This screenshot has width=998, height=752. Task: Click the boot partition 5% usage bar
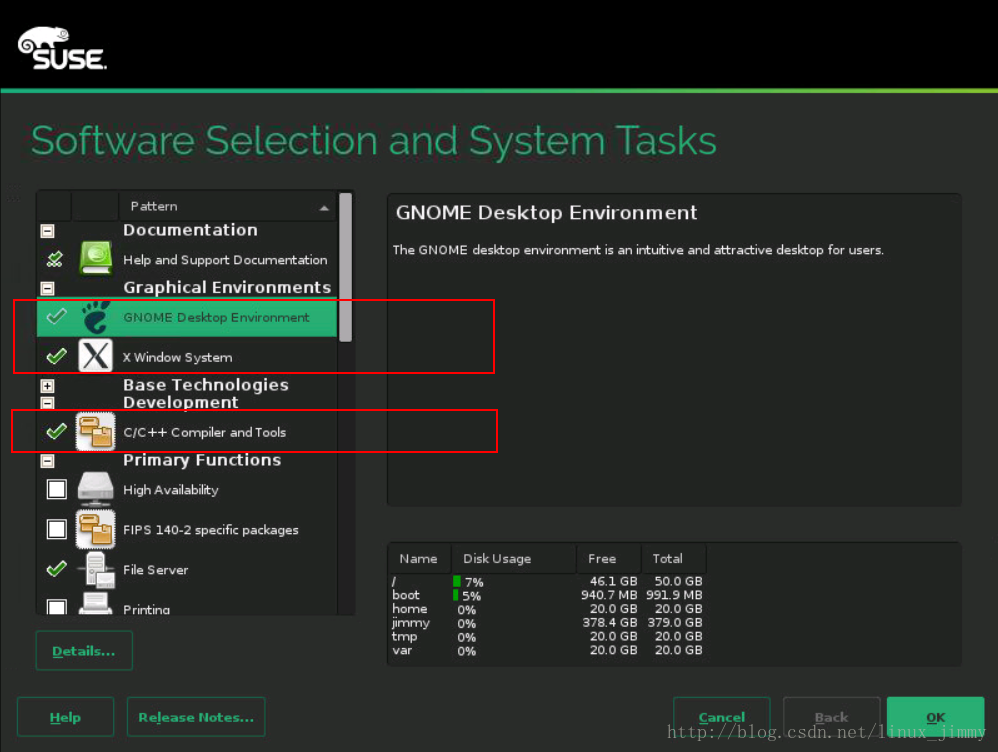pos(456,595)
